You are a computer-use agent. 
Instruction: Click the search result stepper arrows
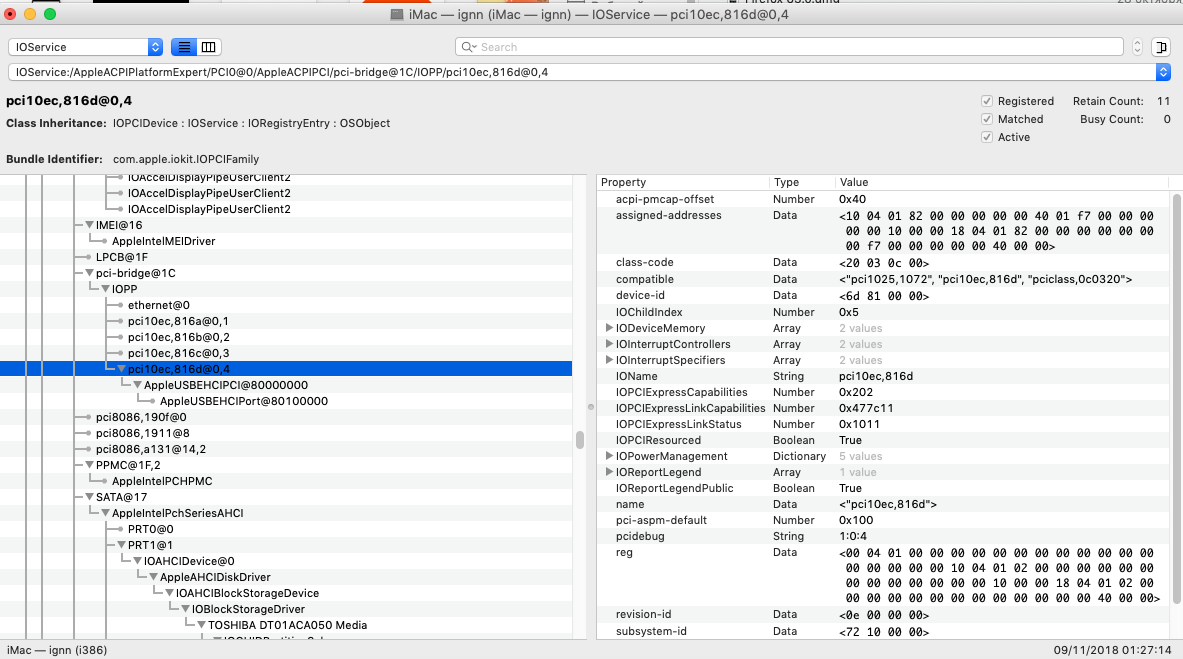(1137, 47)
